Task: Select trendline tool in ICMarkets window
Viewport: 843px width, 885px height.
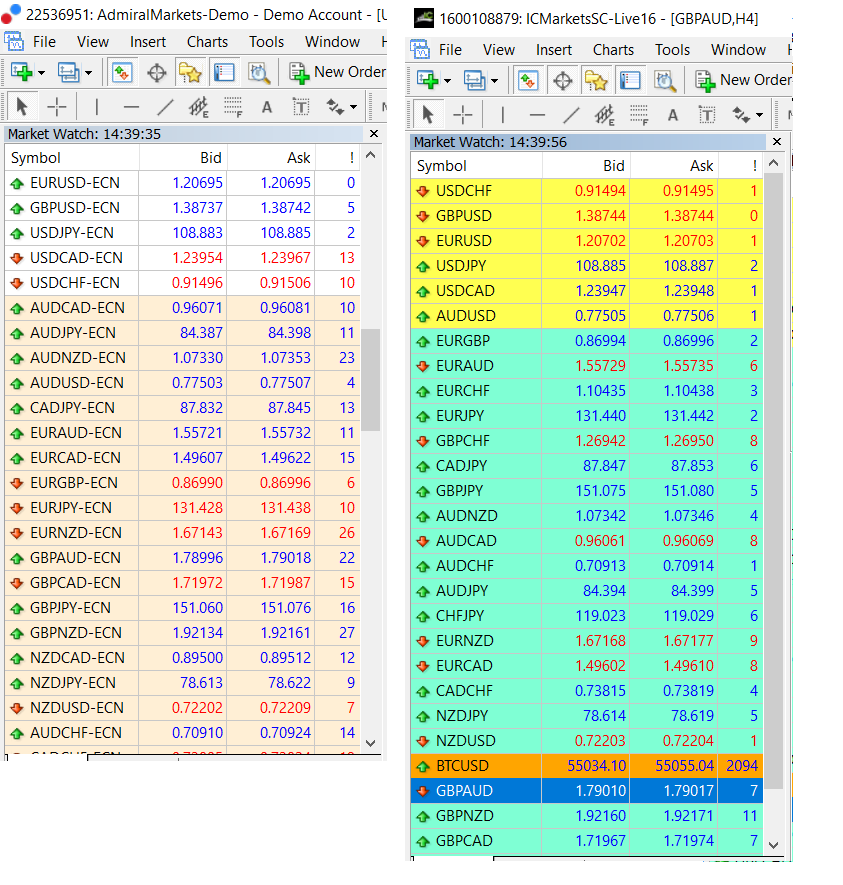Action: 571,115
